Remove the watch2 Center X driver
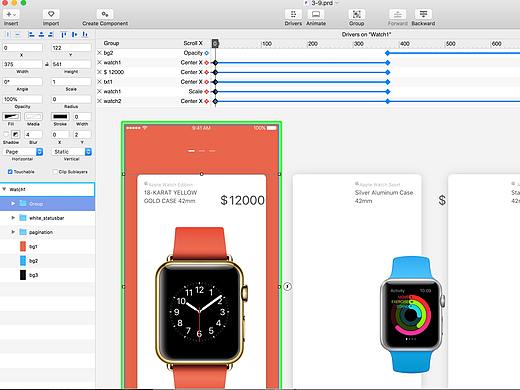 [x=99, y=101]
